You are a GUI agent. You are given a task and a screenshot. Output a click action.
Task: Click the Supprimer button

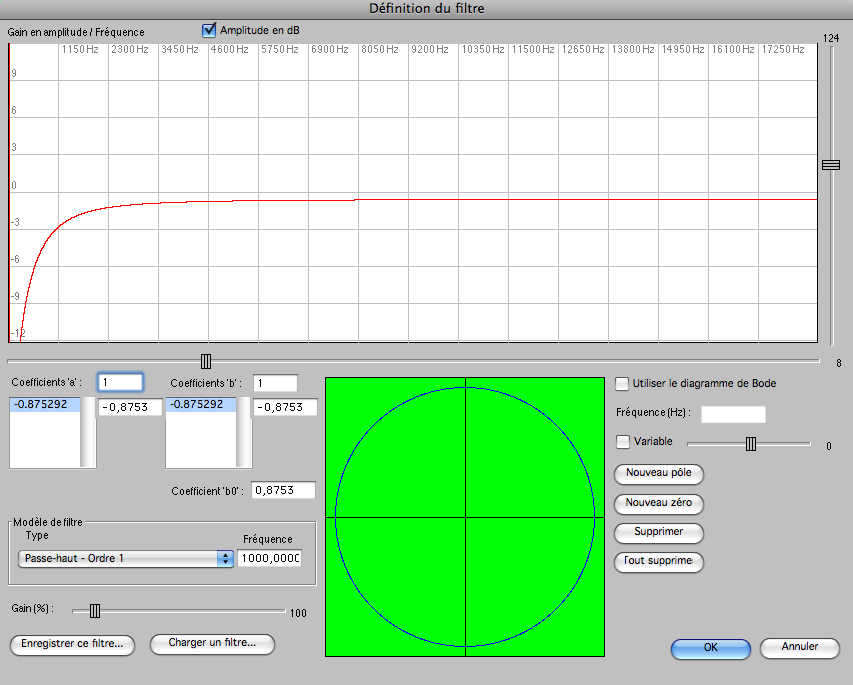point(658,532)
